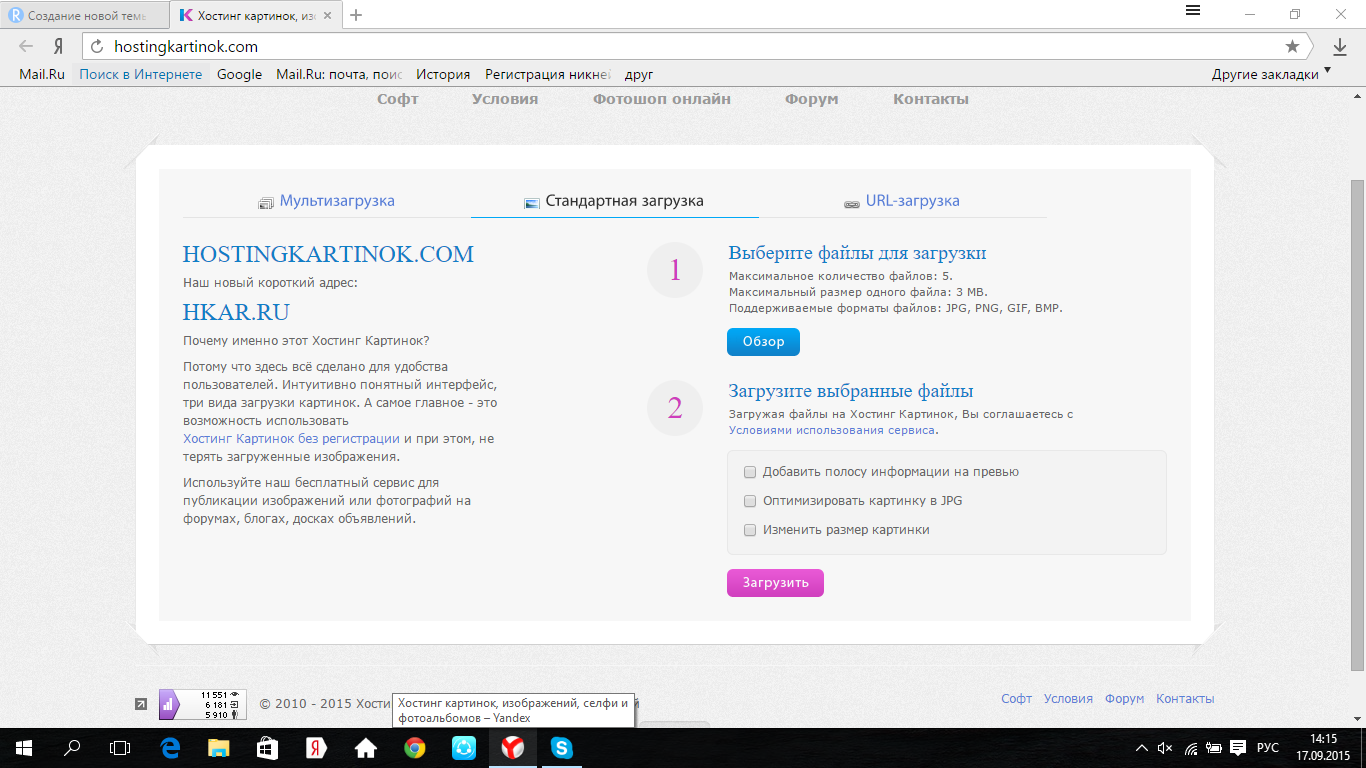This screenshot has height=768, width=1366.
Task: Reload the page with refresh icon
Action: point(97,46)
